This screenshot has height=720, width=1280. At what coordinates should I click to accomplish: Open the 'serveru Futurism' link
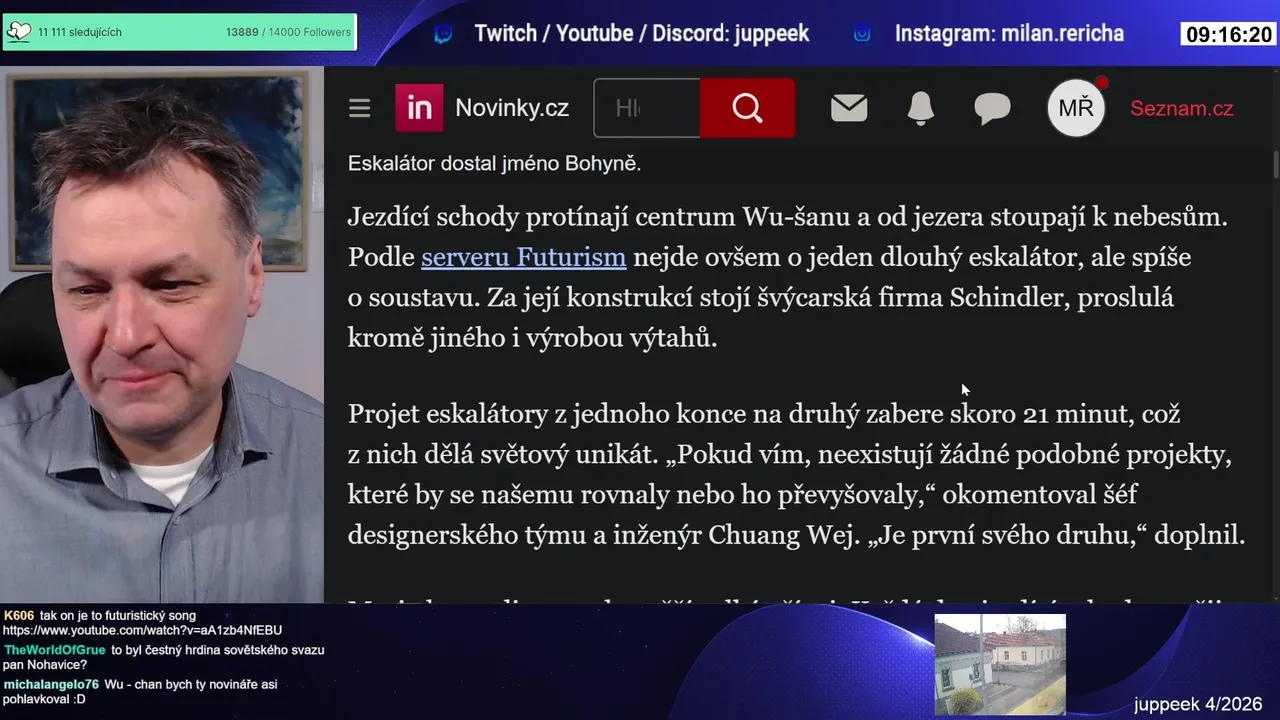coord(524,257)
